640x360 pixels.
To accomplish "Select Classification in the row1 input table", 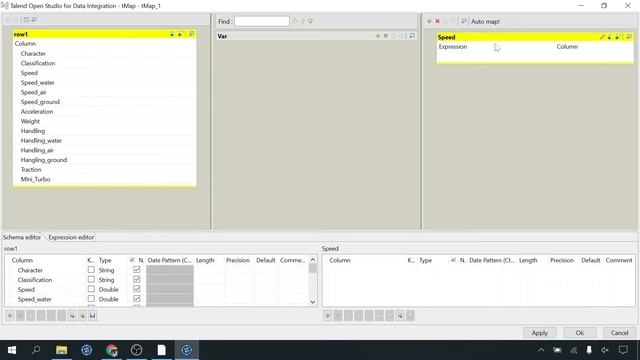I will (x=38, y=63).
